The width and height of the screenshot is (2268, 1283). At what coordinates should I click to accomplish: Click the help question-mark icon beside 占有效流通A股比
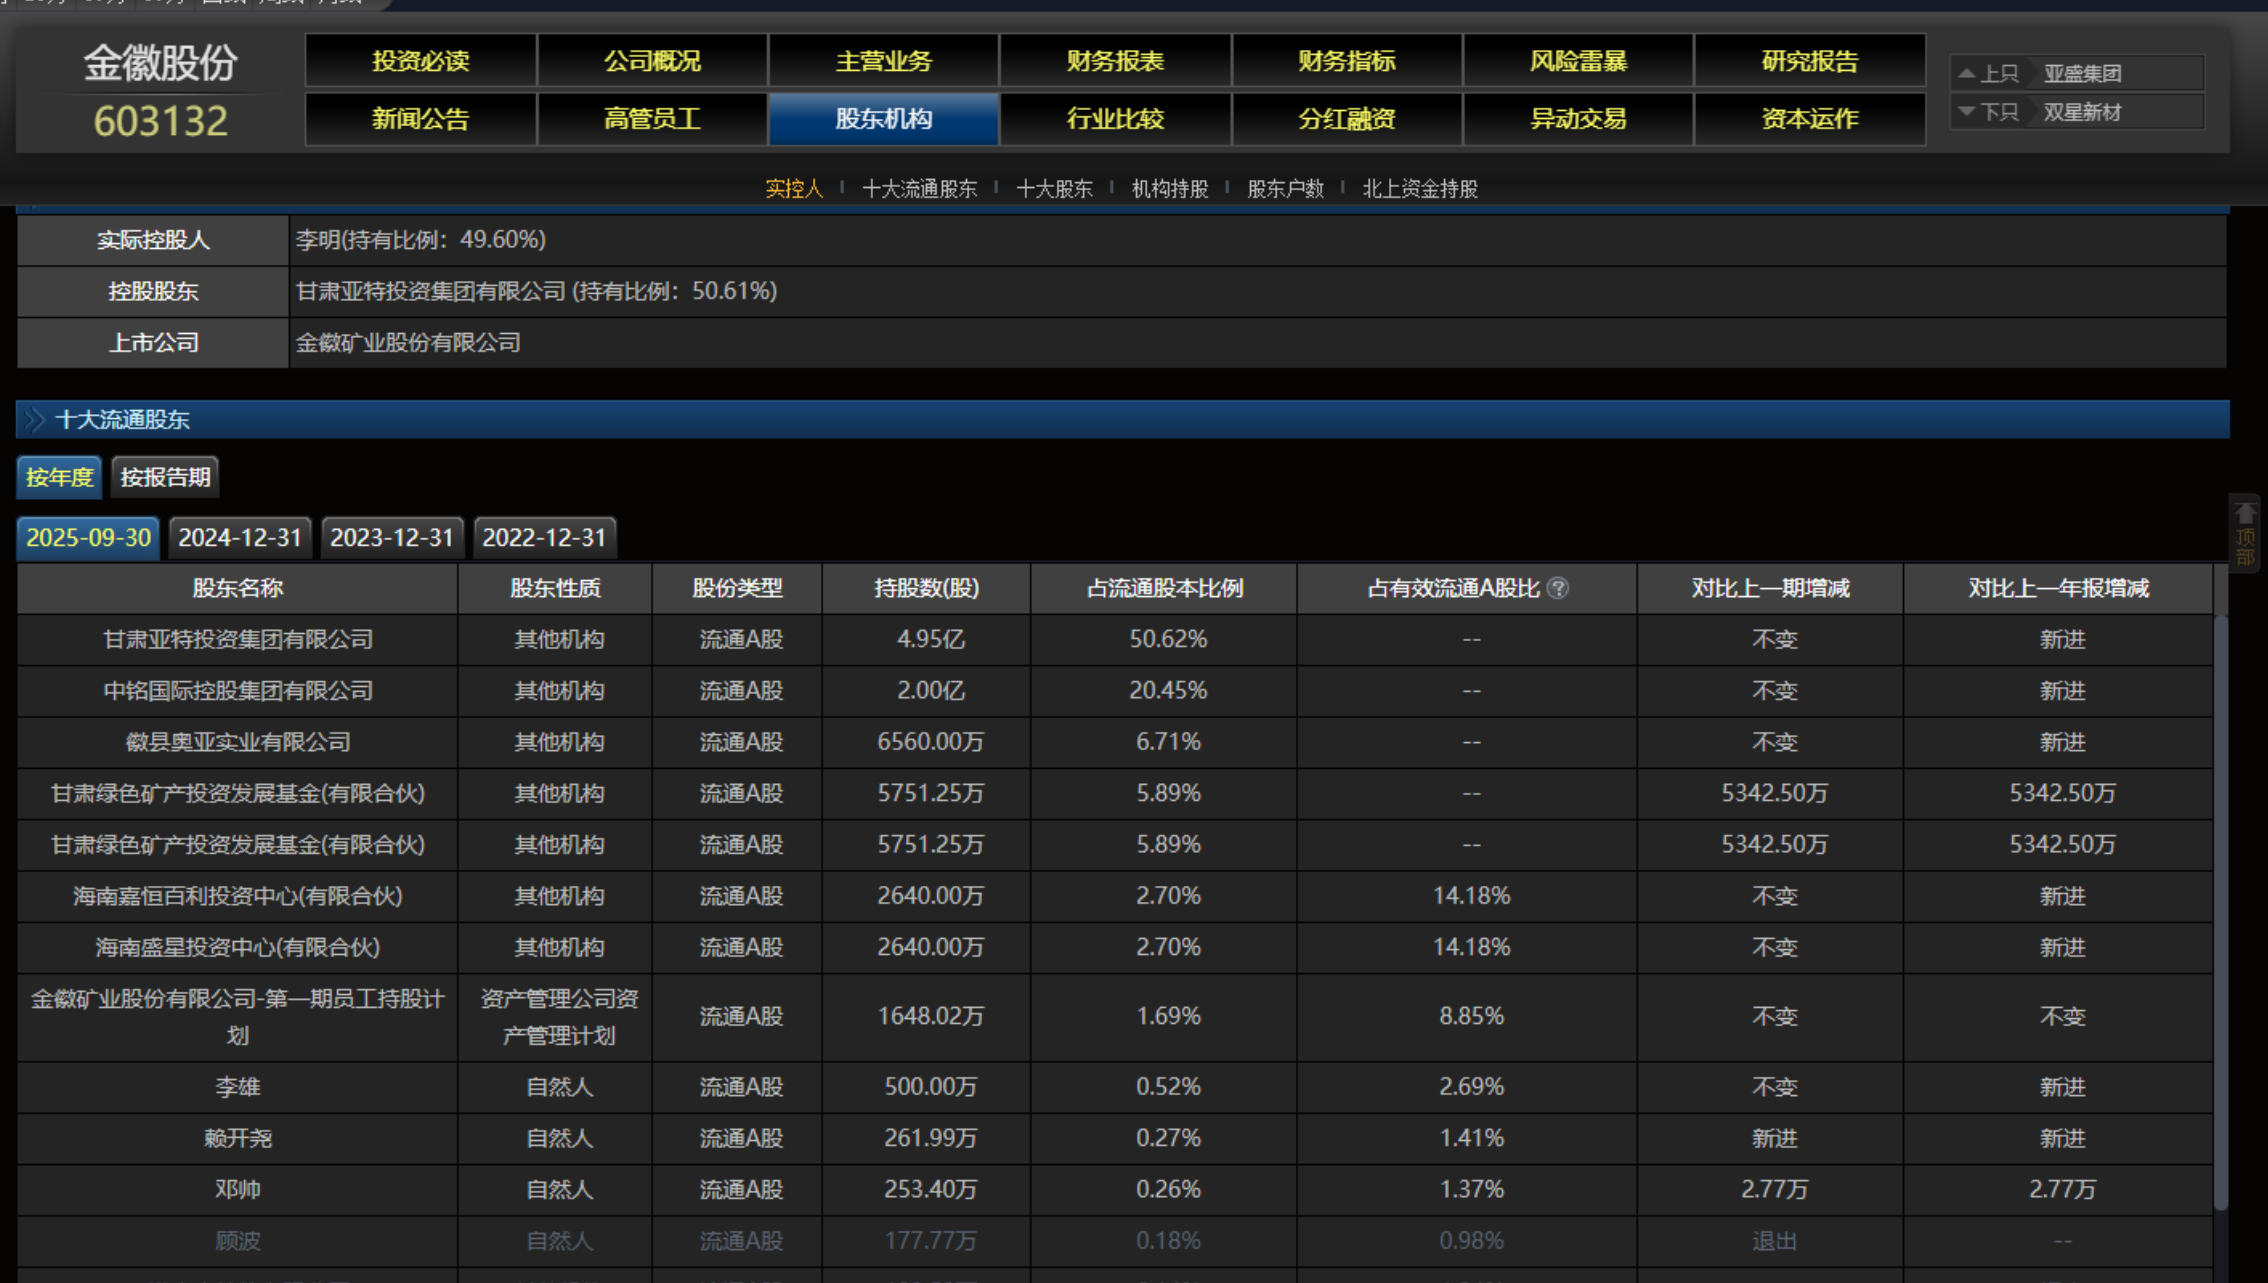coord(1558,588)
